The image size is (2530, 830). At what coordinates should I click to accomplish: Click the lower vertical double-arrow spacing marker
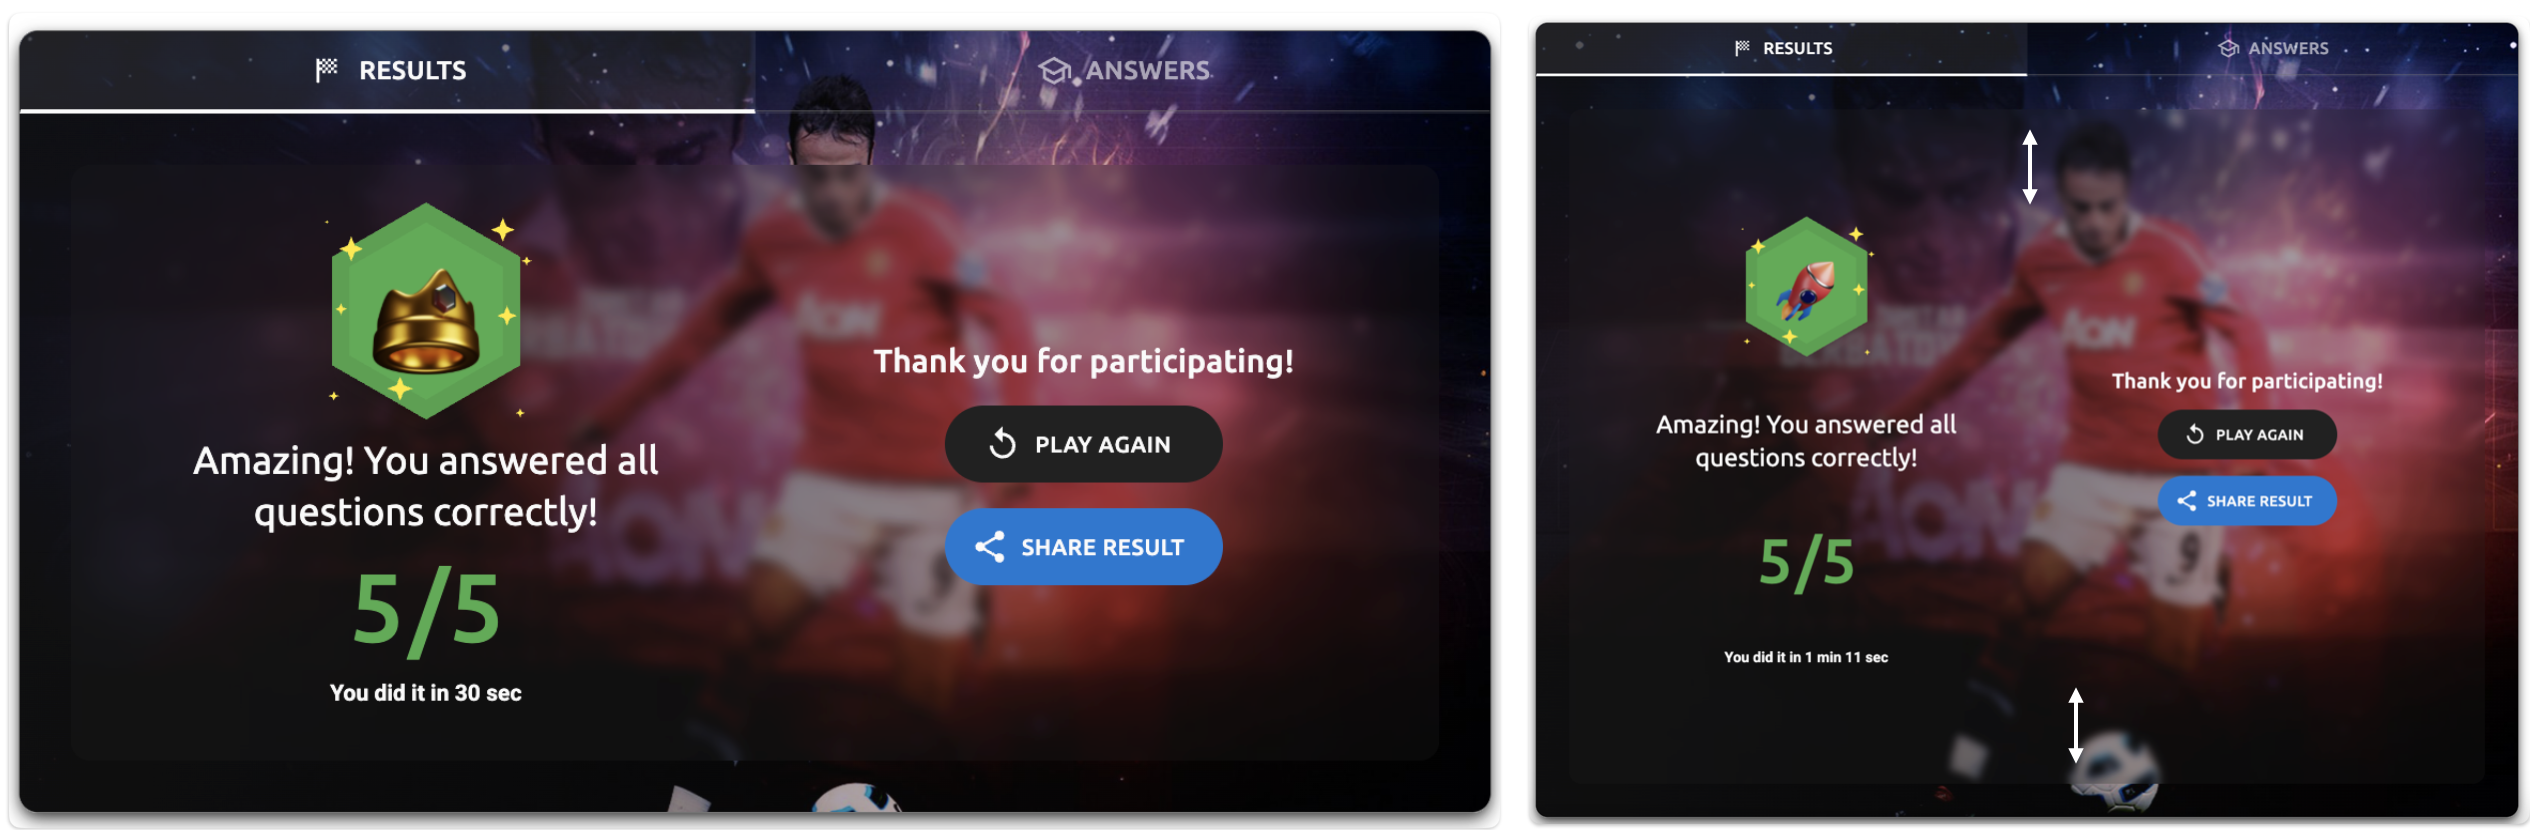2076,725
